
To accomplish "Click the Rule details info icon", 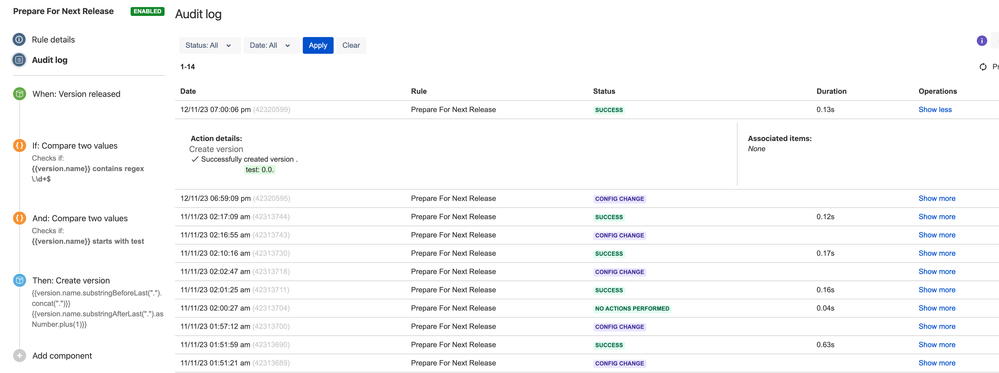I will 19,40.
